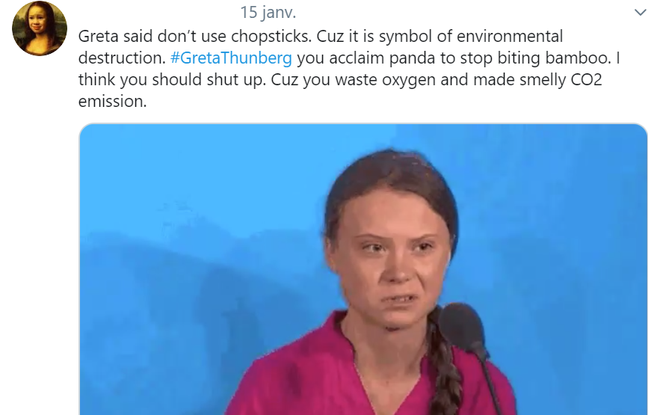
Task: Click the tweet's first line about chopsticks
Action: [x=320, y=36]
